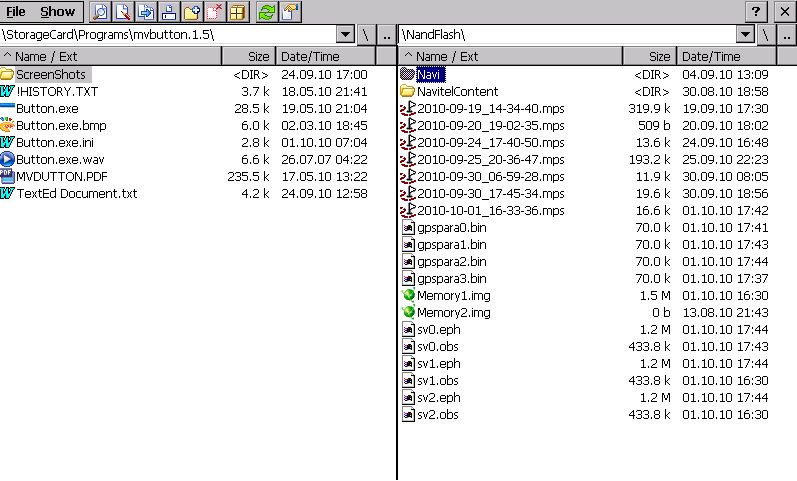The width and height of the screenshot is (797, 481).
Task: Click the View file magnifier toolbar icon
Action: click(100, 12)
